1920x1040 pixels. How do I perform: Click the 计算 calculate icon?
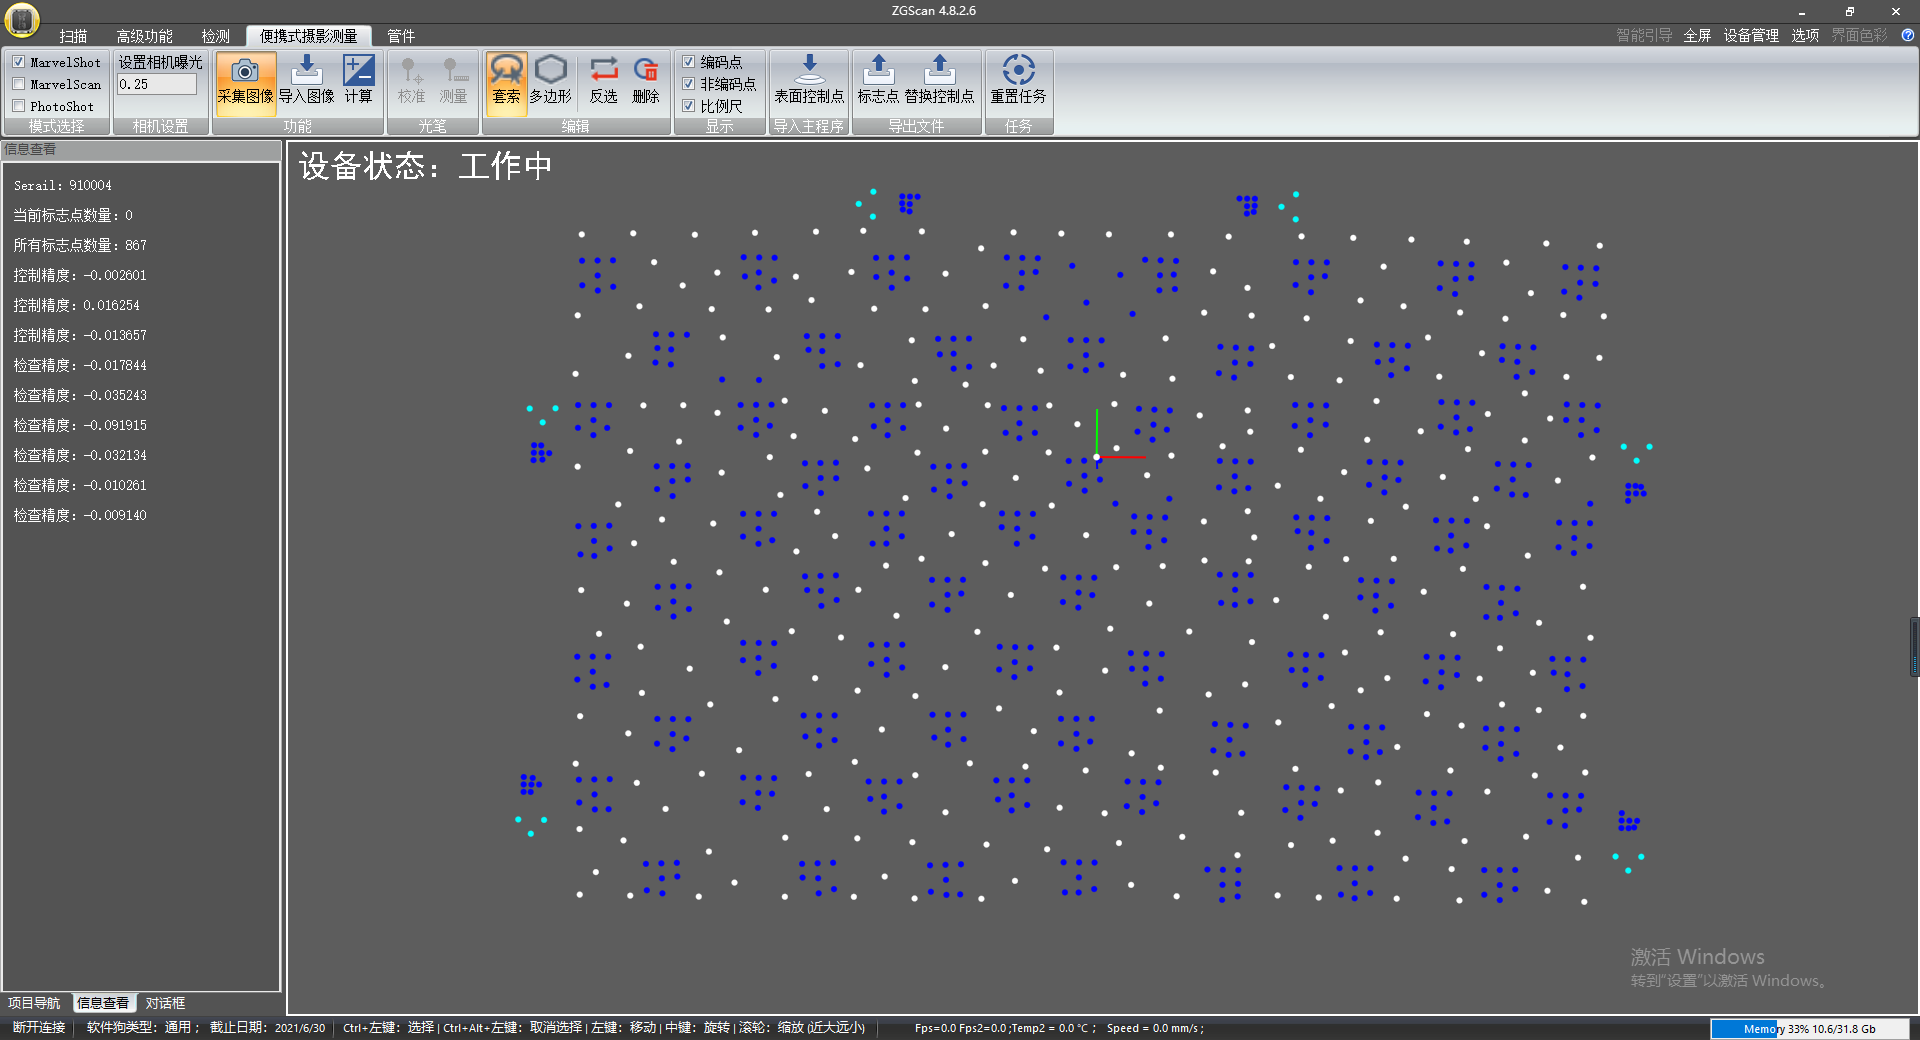pos(358,72)
